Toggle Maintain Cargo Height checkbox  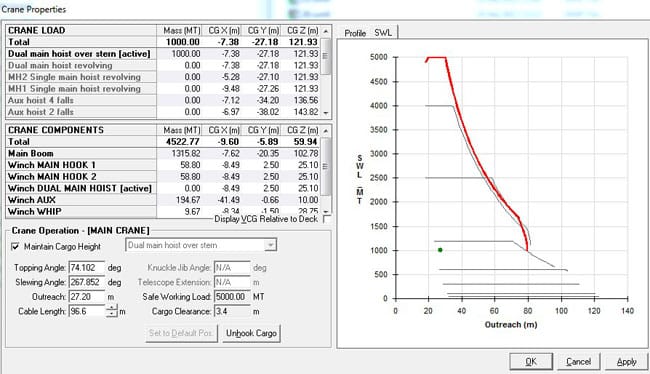(x=15, y=247)
